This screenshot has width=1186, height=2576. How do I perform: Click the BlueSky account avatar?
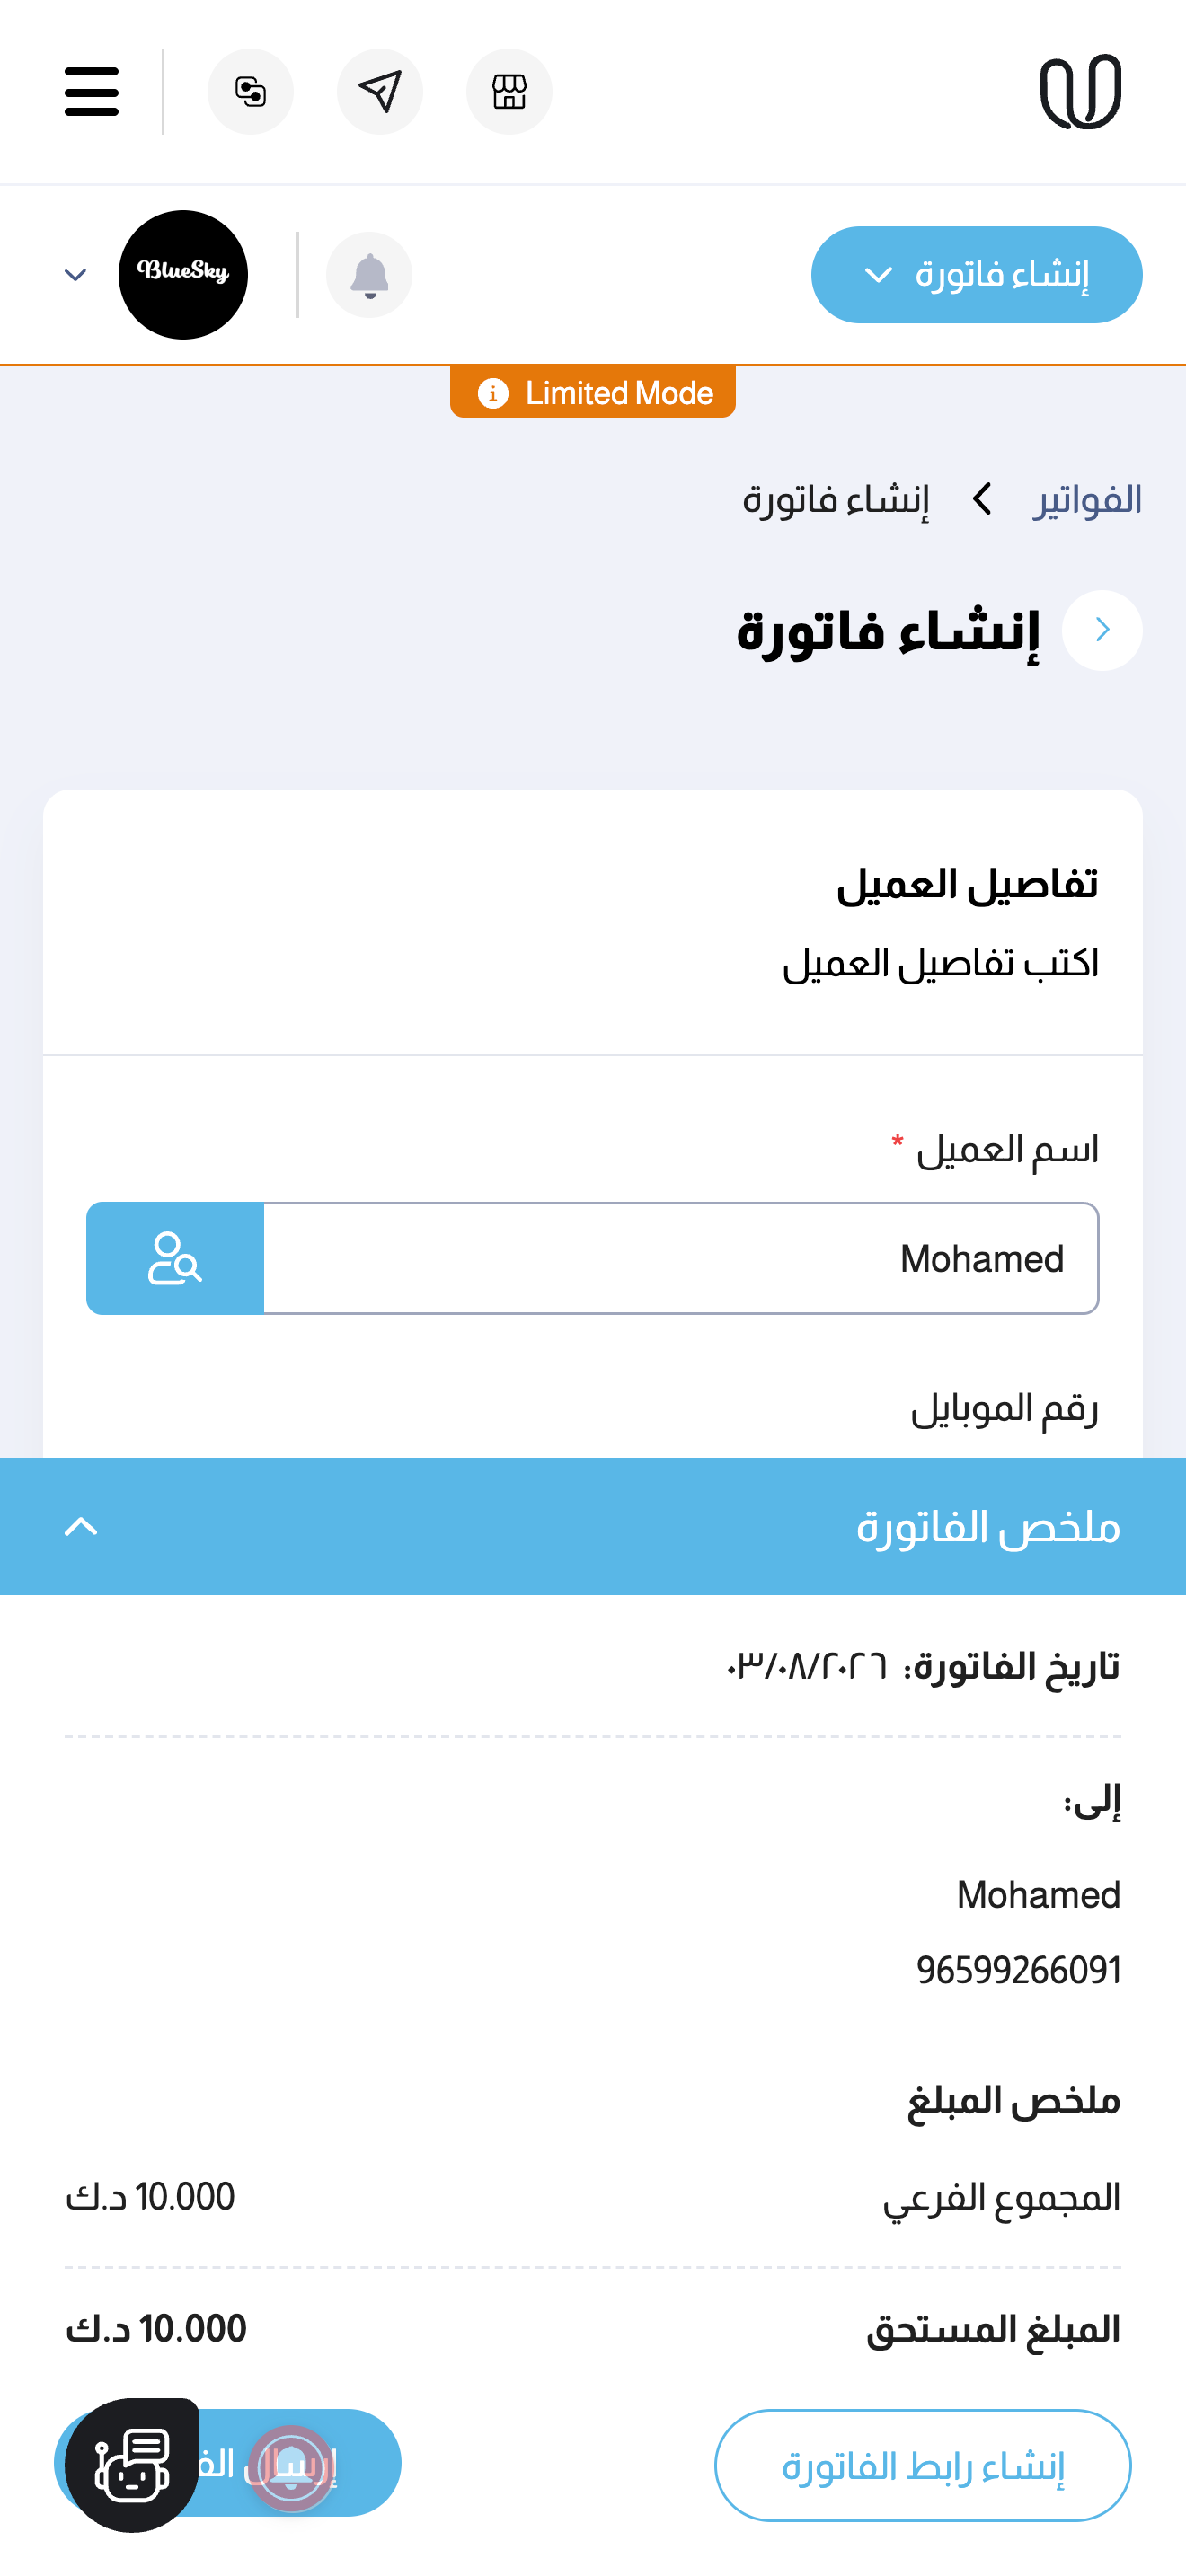coord(183,274)
